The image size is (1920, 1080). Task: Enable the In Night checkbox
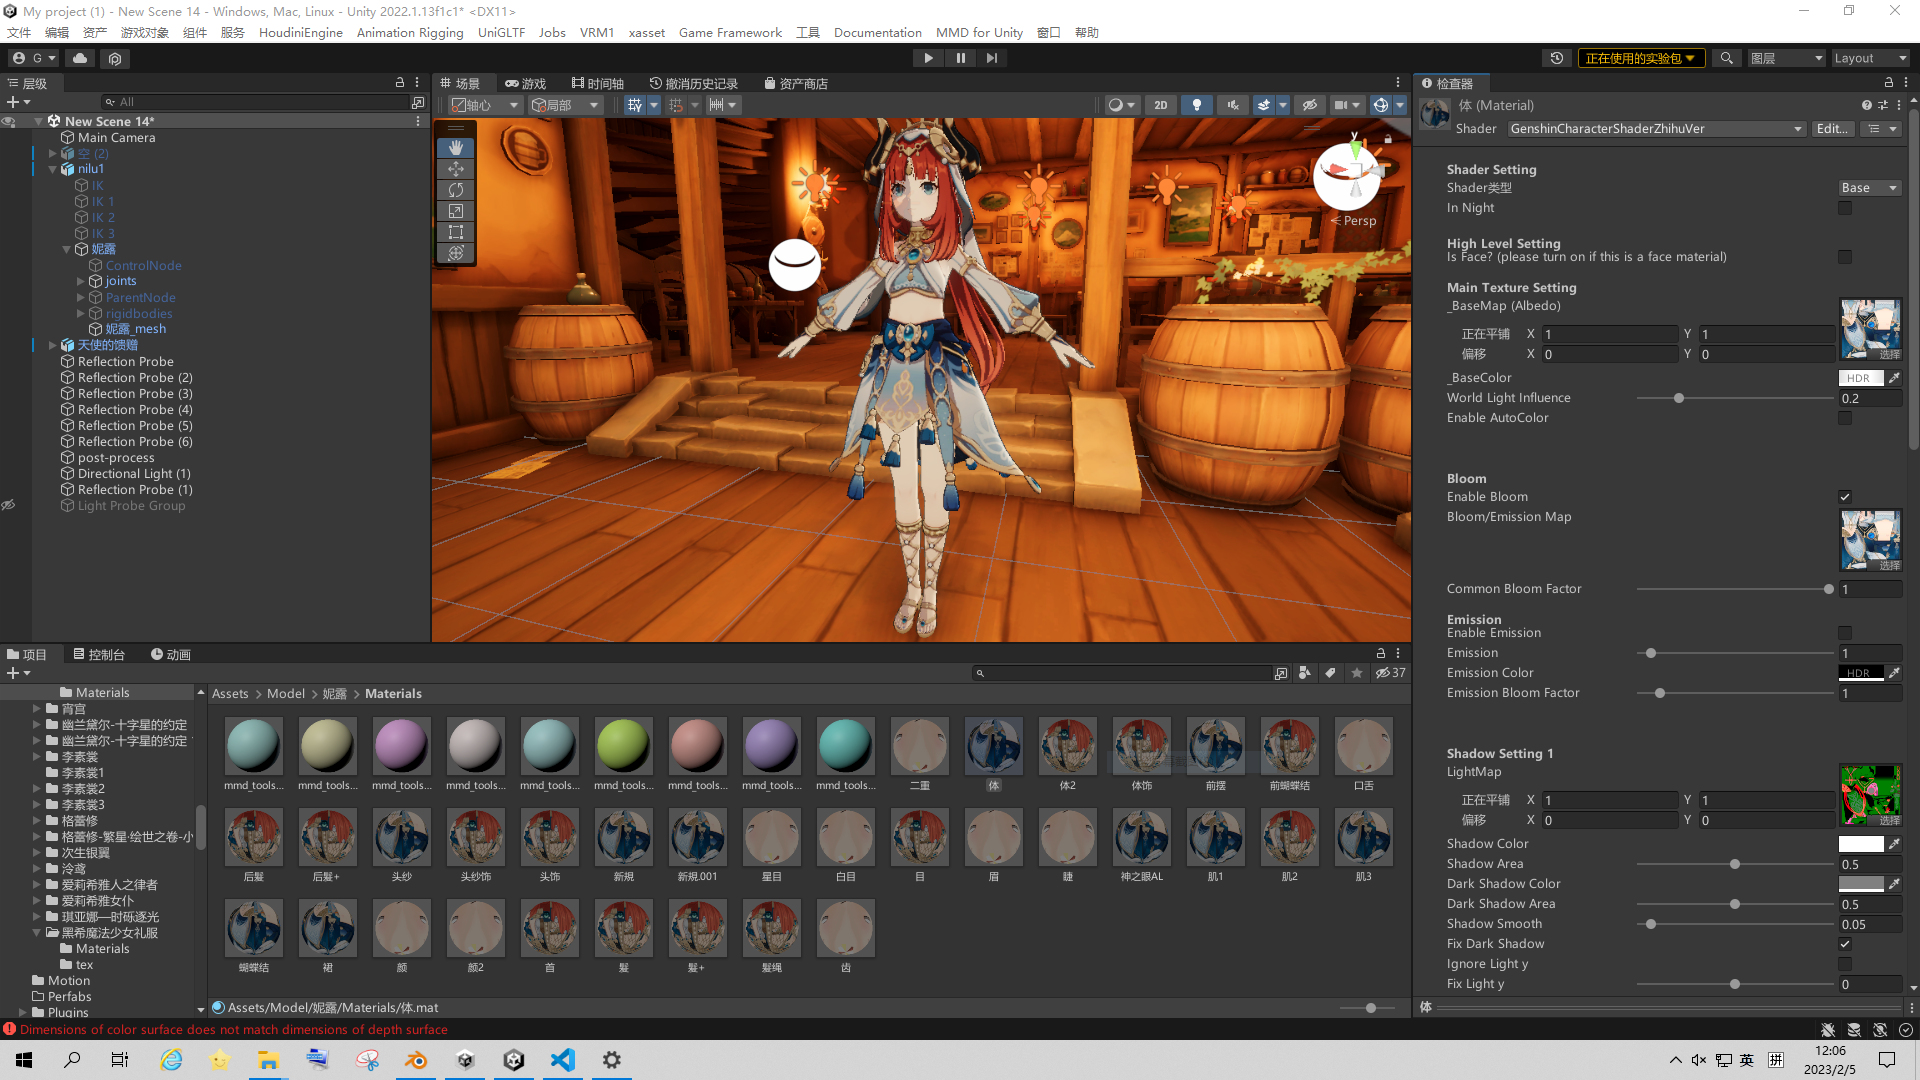pos(1844,208)
